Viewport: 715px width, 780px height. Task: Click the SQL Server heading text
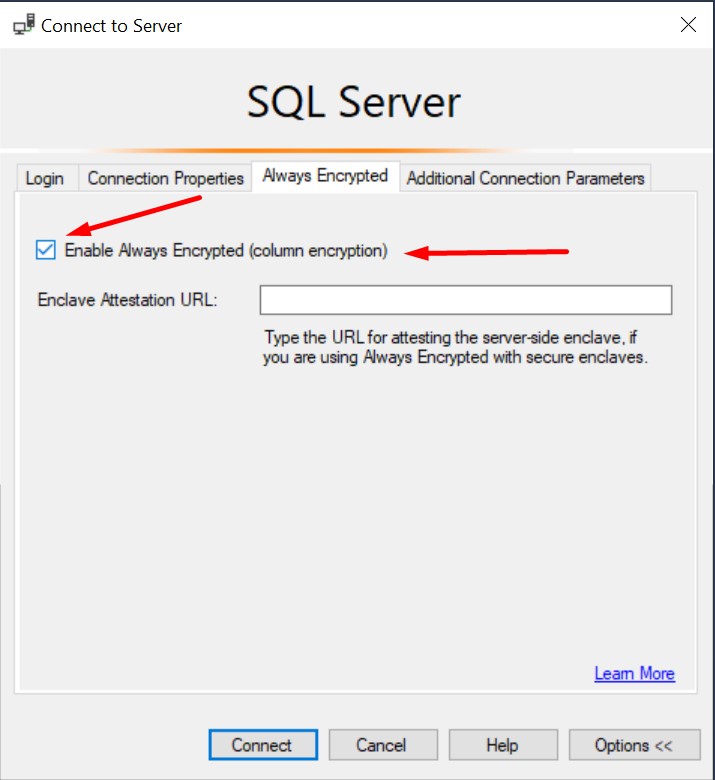point(354,102)
